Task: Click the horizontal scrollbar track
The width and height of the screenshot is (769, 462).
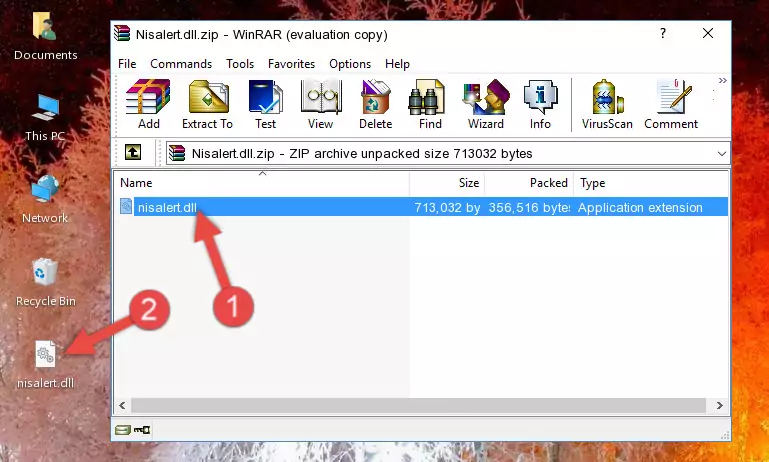Action: [x=418, y=406]
